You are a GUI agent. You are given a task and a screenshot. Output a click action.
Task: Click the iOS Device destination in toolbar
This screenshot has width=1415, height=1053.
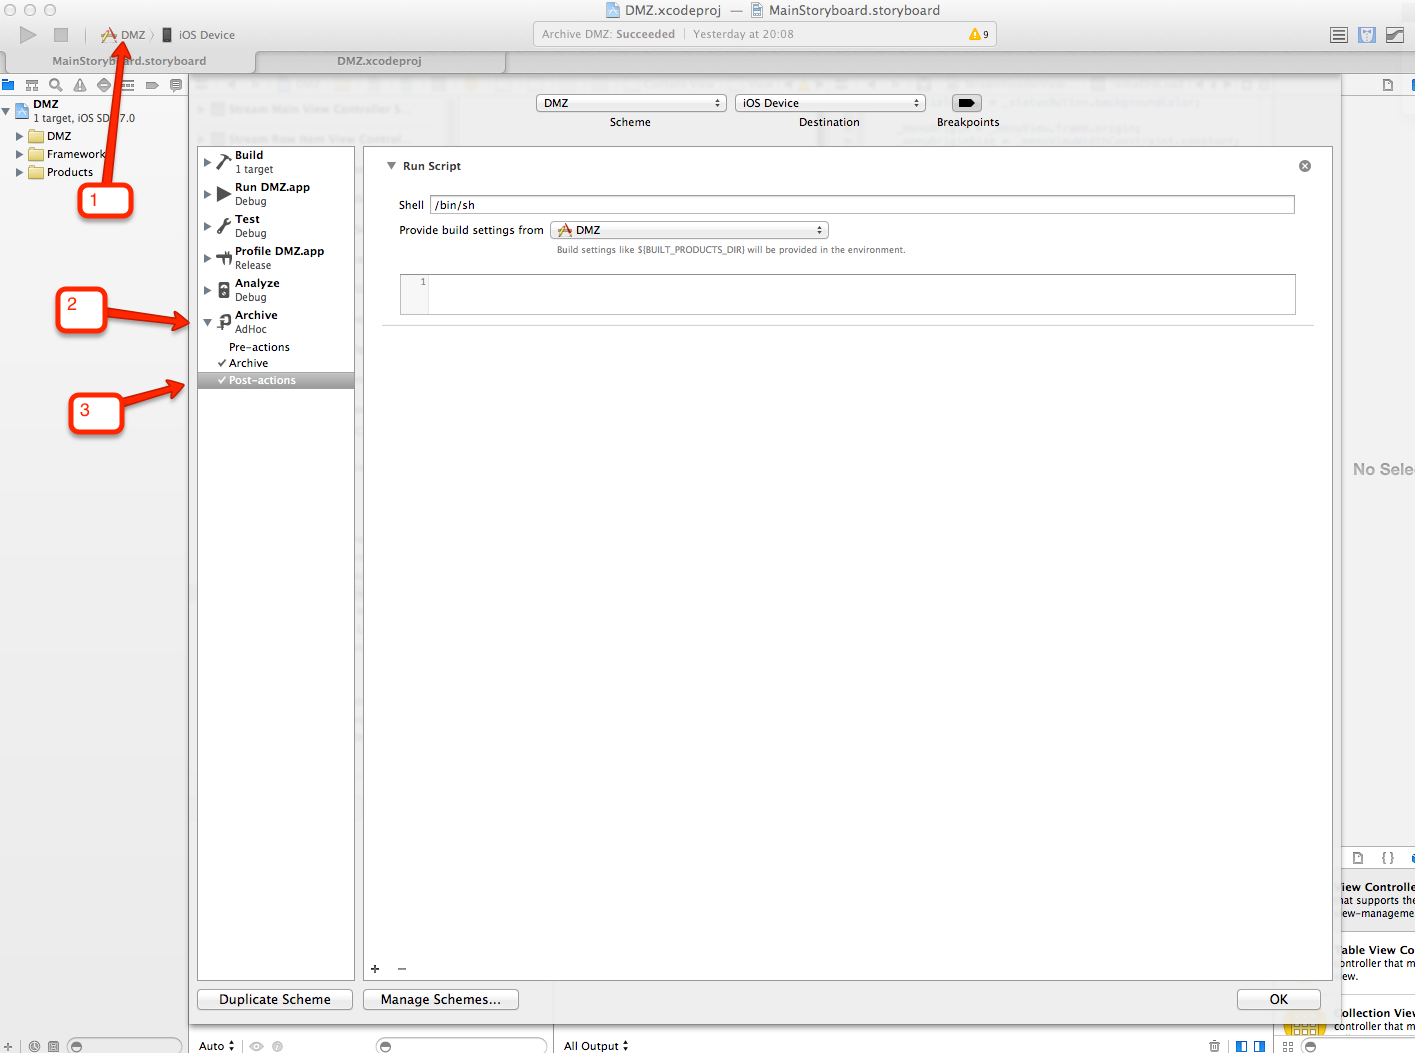tap(198, 35)
